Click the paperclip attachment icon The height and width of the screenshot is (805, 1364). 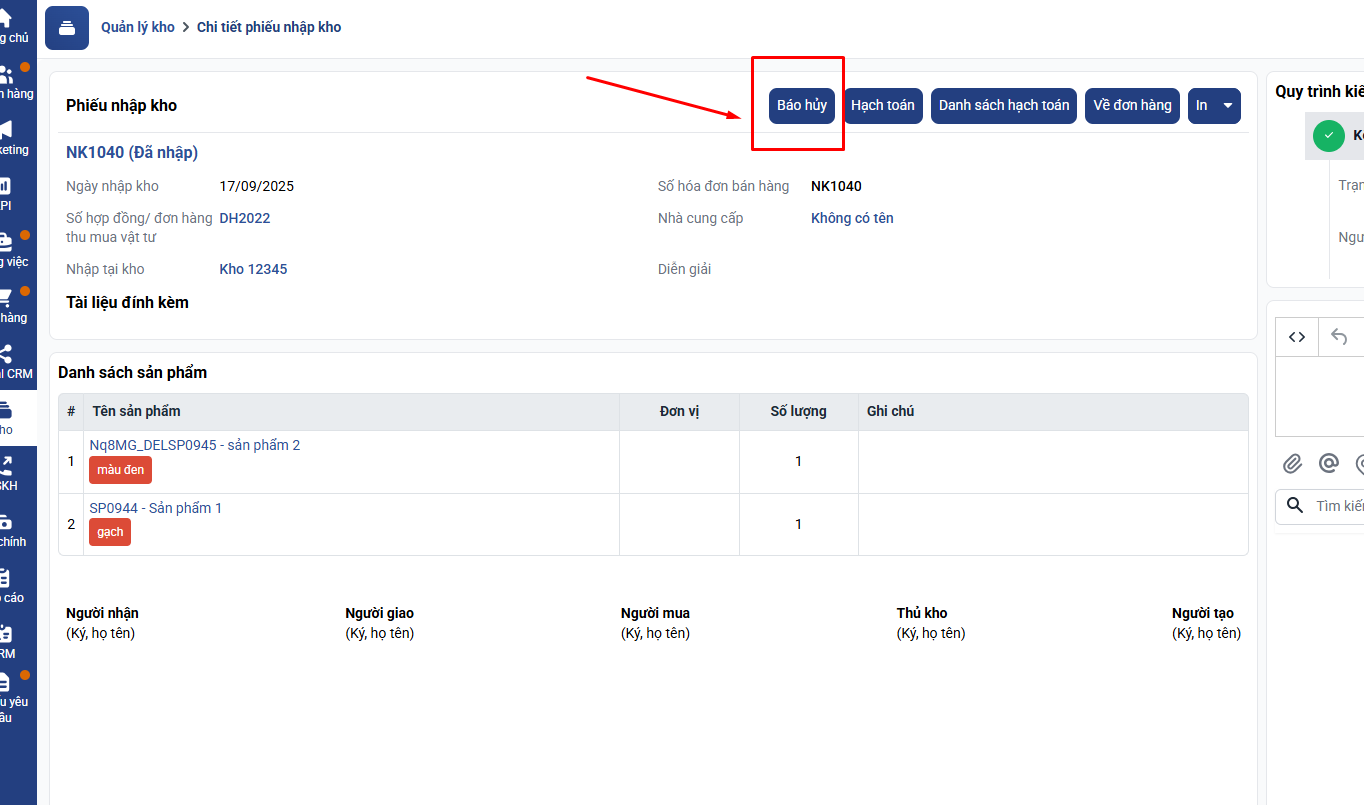(1293, 463)
